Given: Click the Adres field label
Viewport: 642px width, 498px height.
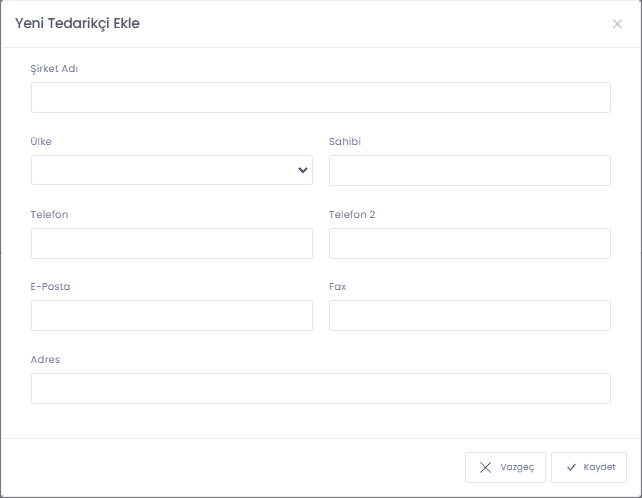Looking at the screenshot, I should tap(45, 359).
